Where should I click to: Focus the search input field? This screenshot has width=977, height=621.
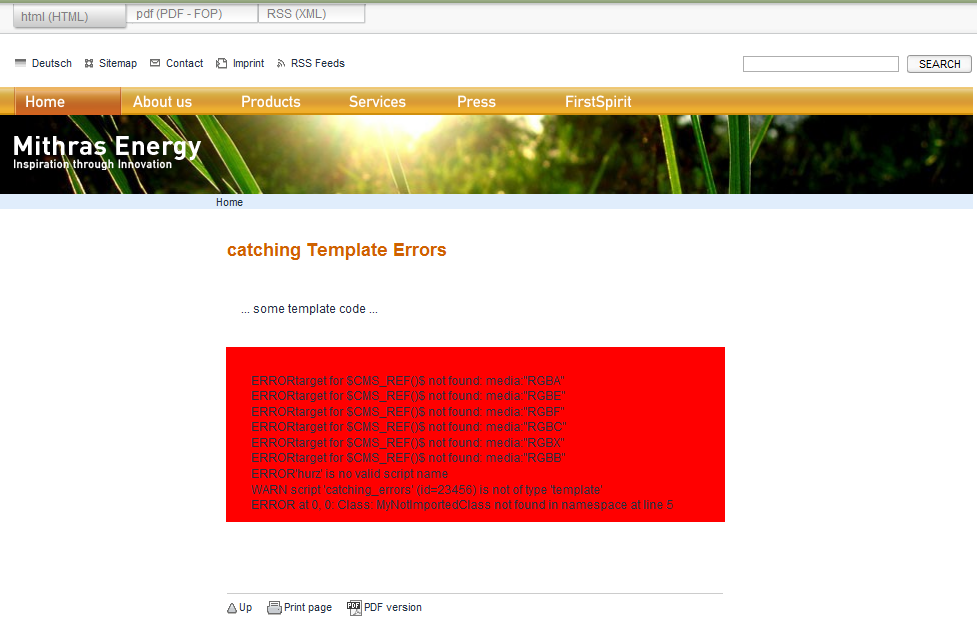click(821, 64)
